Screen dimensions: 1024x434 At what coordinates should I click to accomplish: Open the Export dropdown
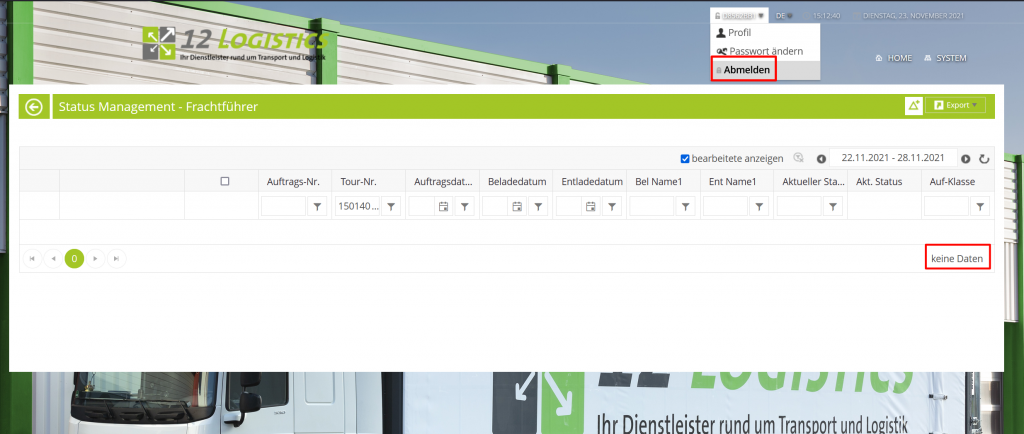[957, 105]
